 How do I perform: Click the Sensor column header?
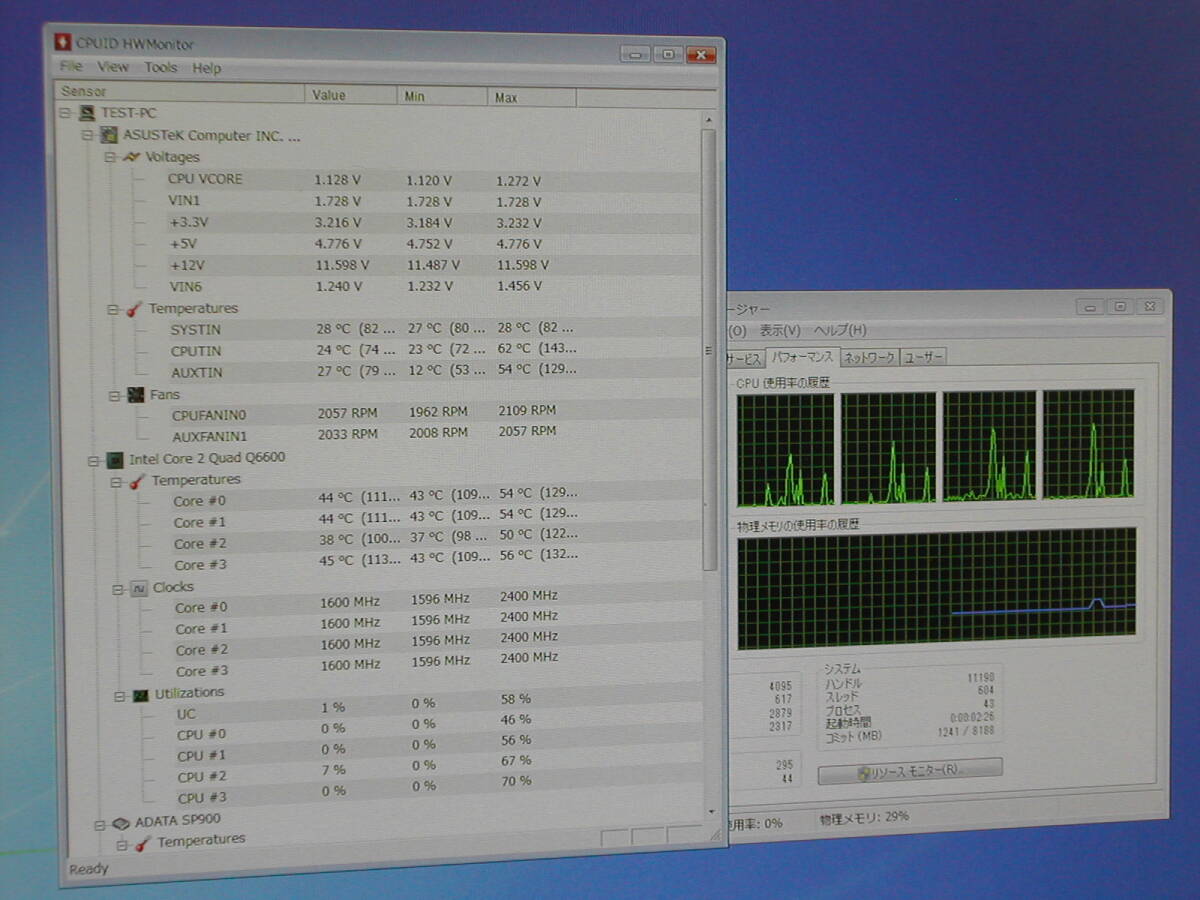point(181,93)
